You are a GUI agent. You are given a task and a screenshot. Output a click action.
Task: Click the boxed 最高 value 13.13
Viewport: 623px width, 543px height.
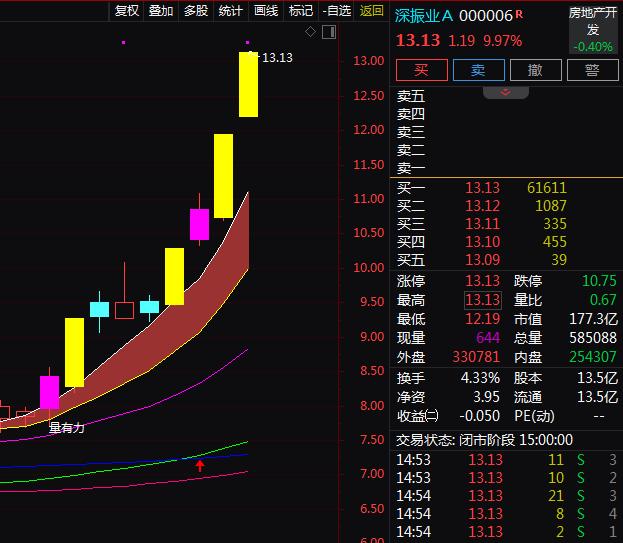483,300
